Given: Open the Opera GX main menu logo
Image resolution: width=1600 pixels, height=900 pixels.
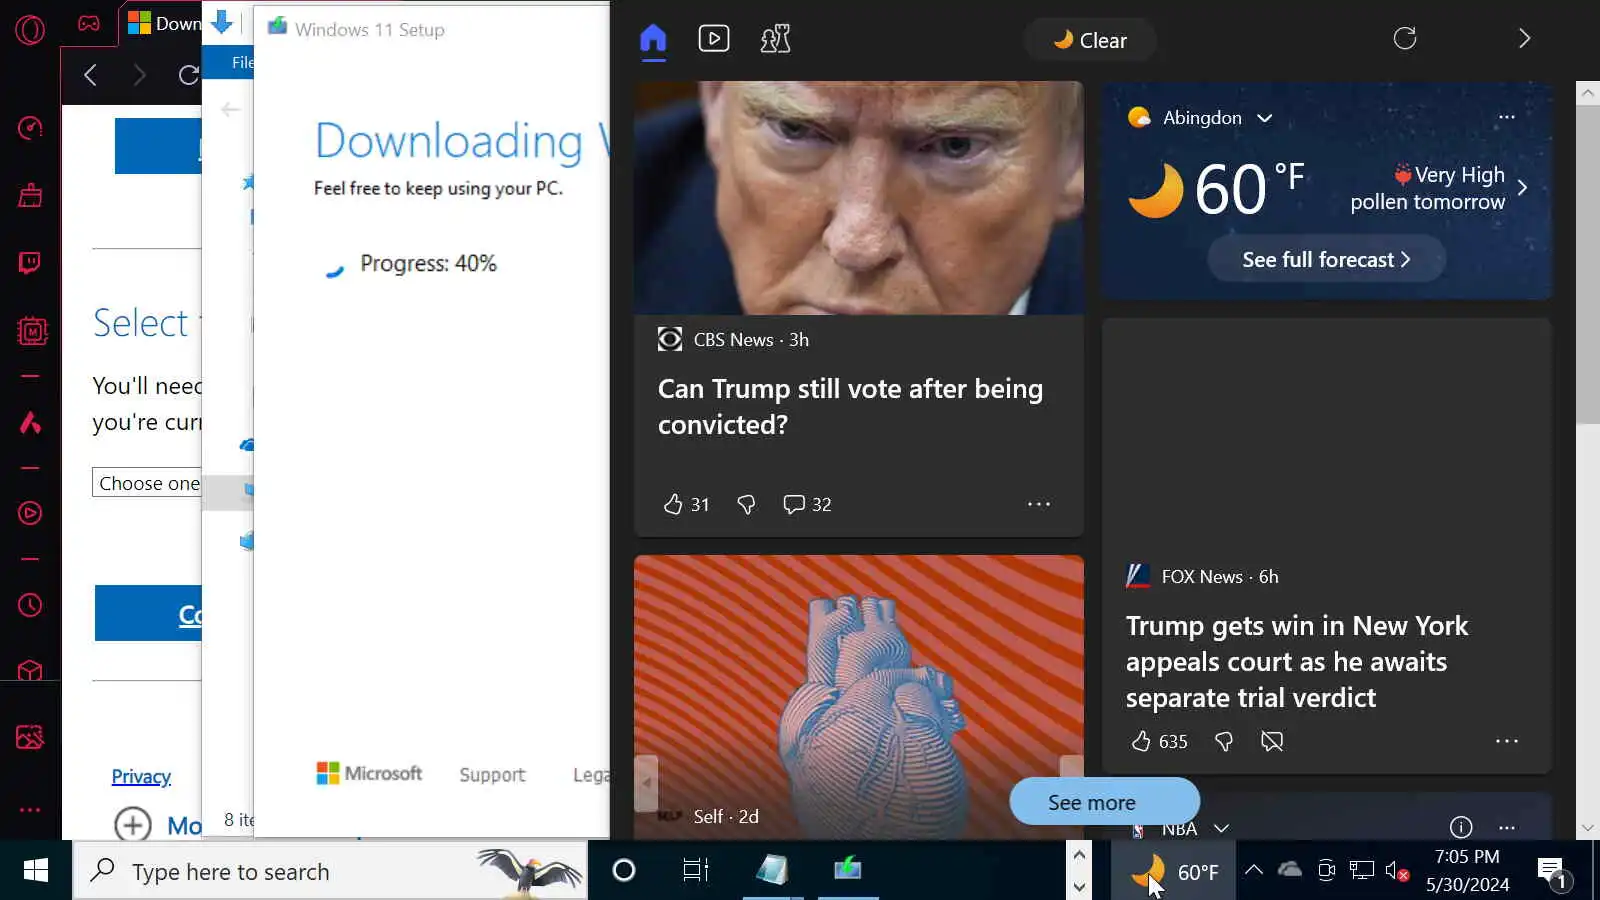Looking at the screenshot, I should click(30, 30).
